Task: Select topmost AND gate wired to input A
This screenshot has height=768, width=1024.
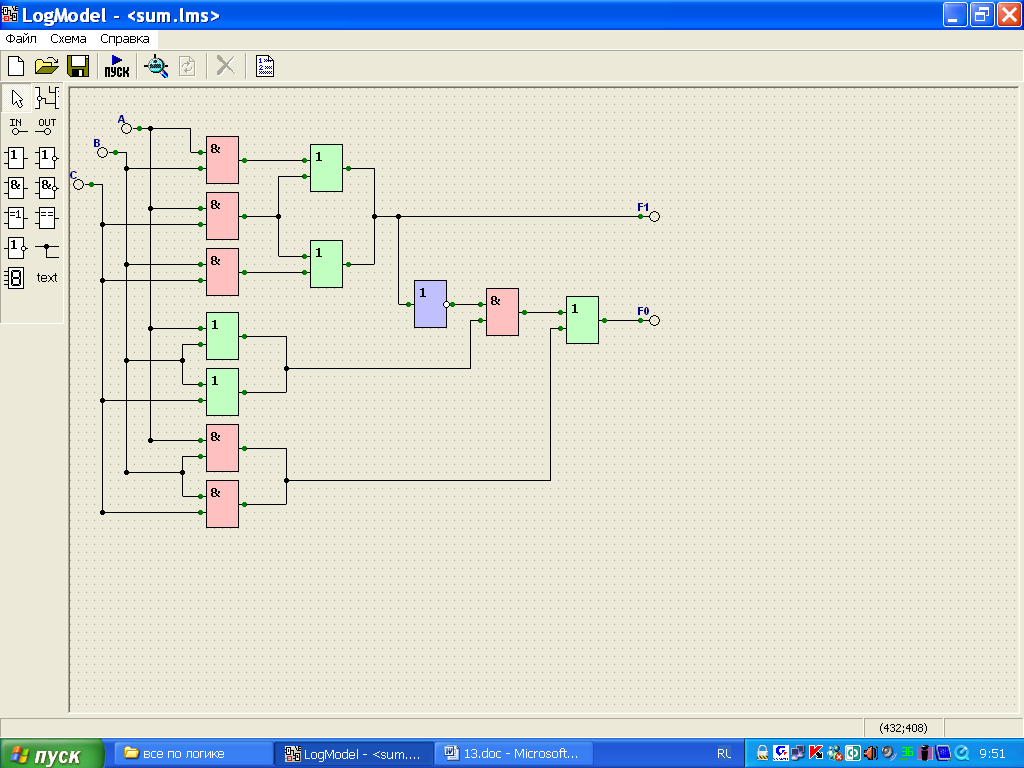Action: coord(223,160)
